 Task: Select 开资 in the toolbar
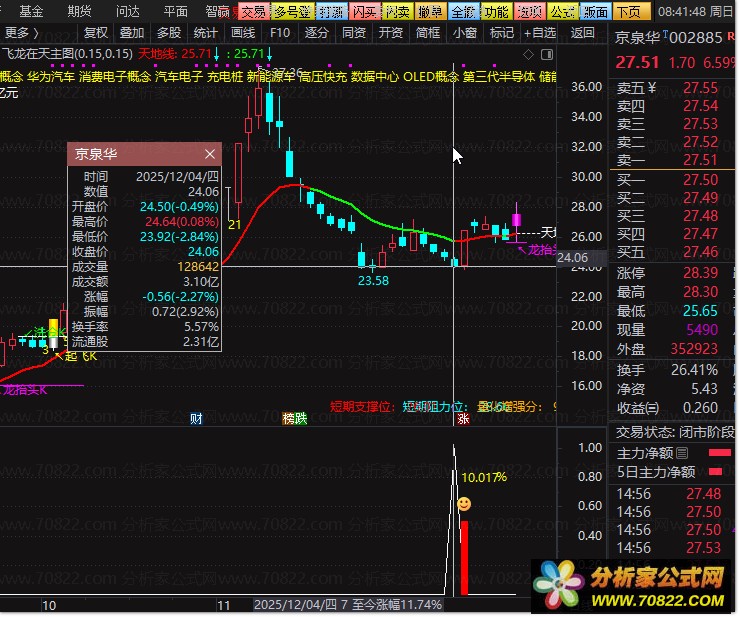391,33
